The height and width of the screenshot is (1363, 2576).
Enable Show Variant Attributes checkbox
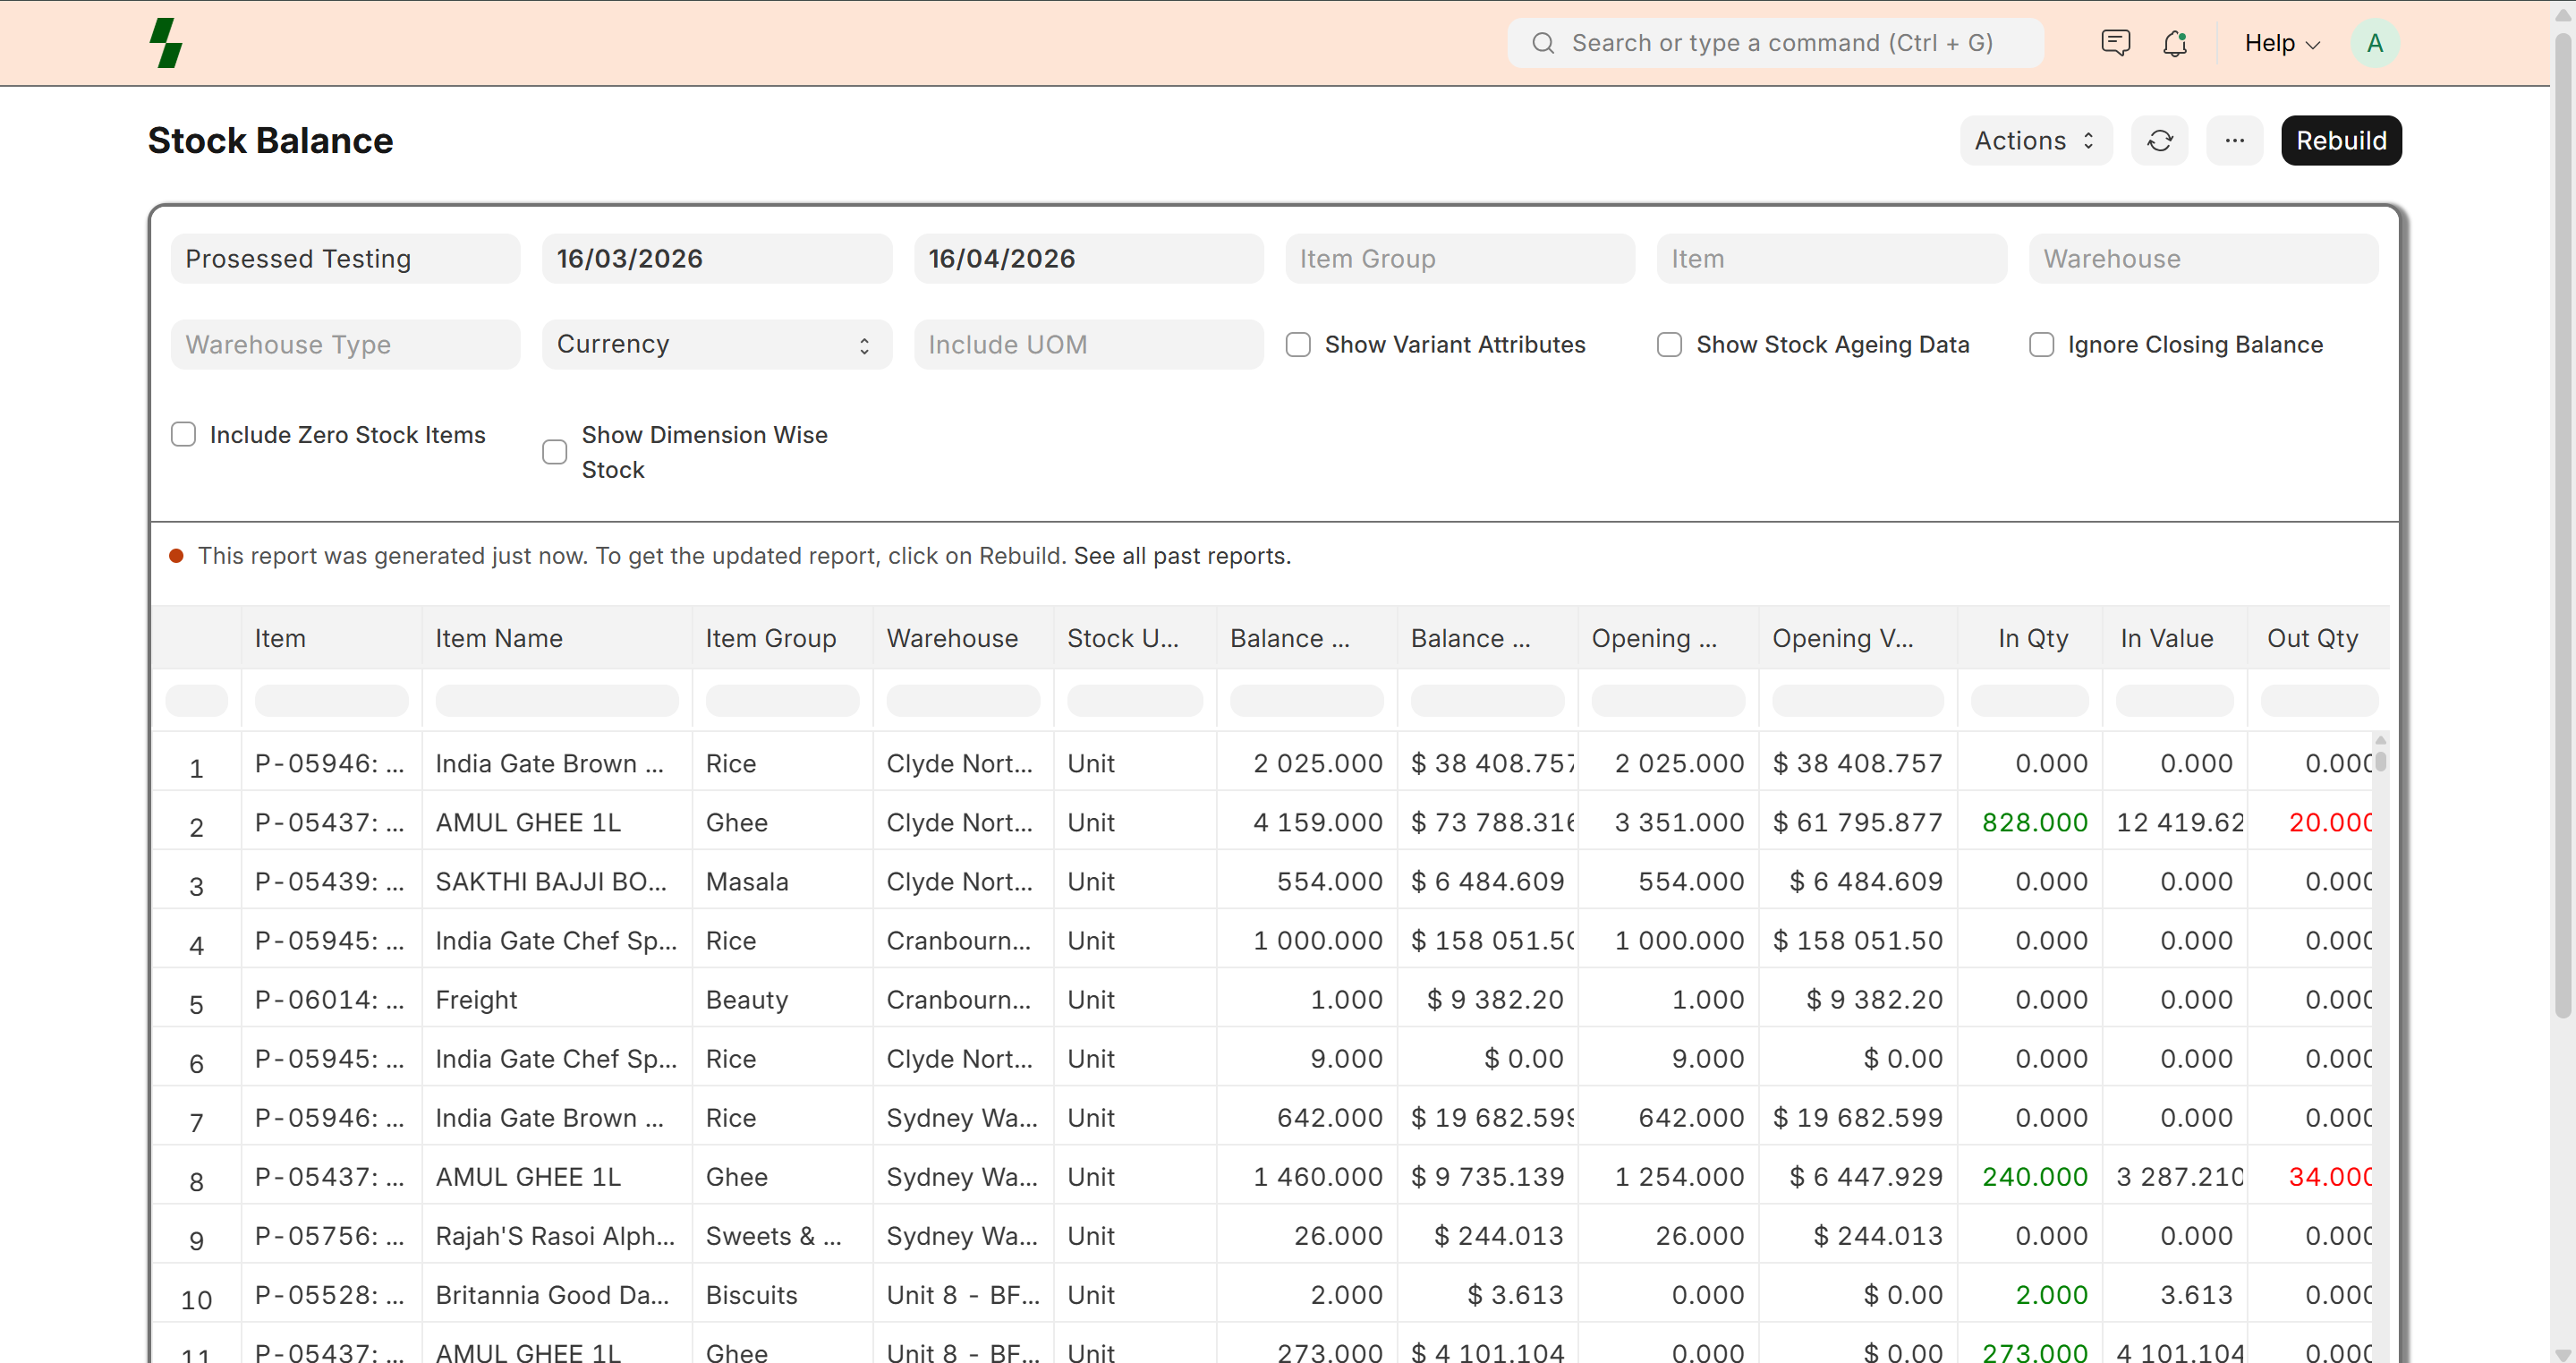[1298, 345]
